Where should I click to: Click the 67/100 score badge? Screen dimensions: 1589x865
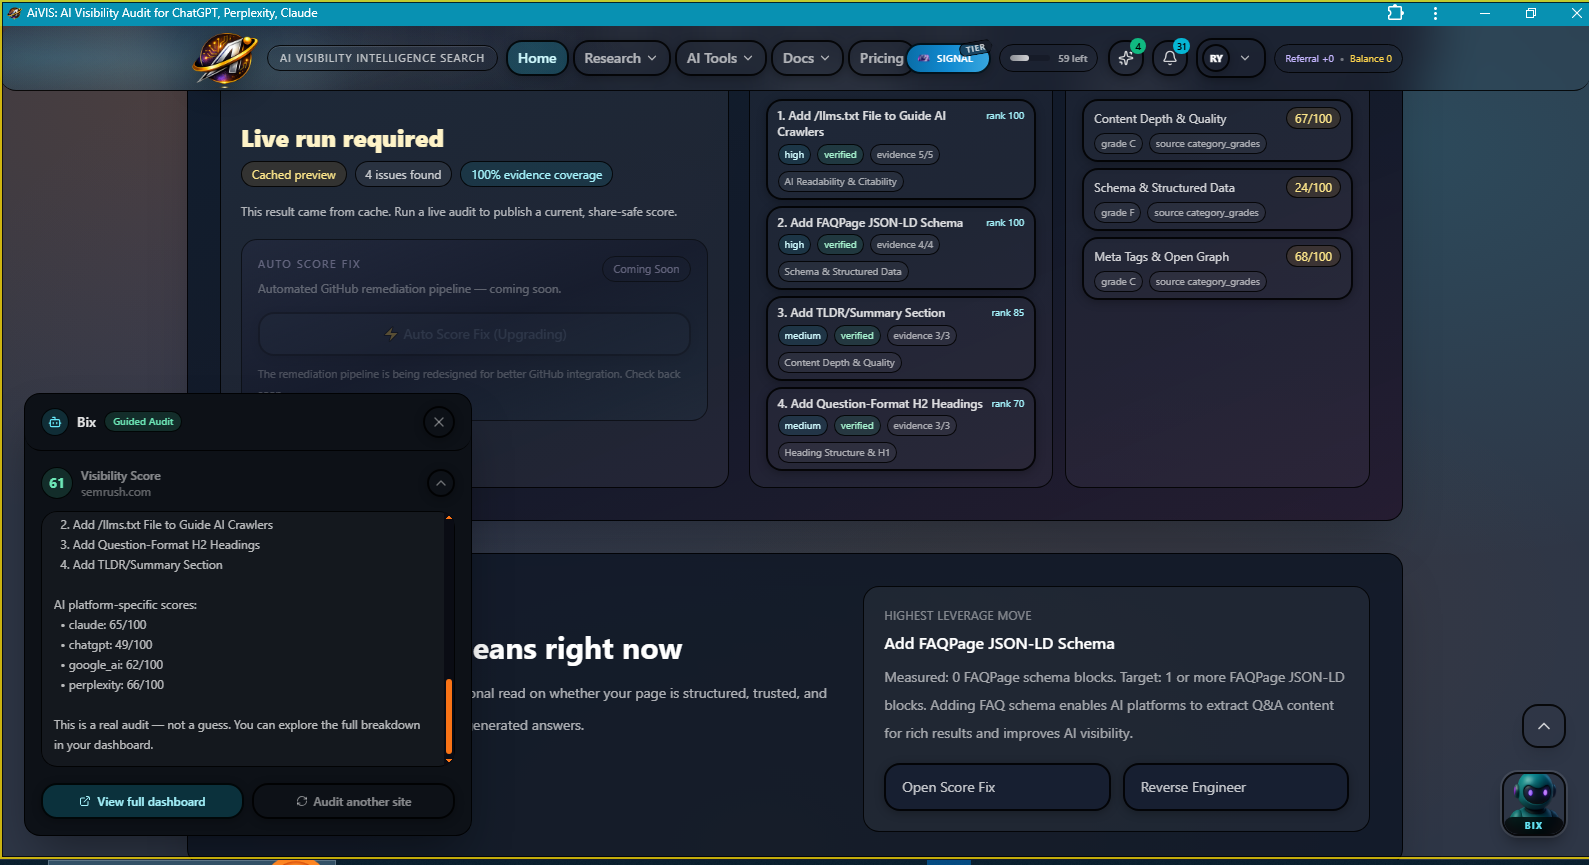coord(1313,119)
